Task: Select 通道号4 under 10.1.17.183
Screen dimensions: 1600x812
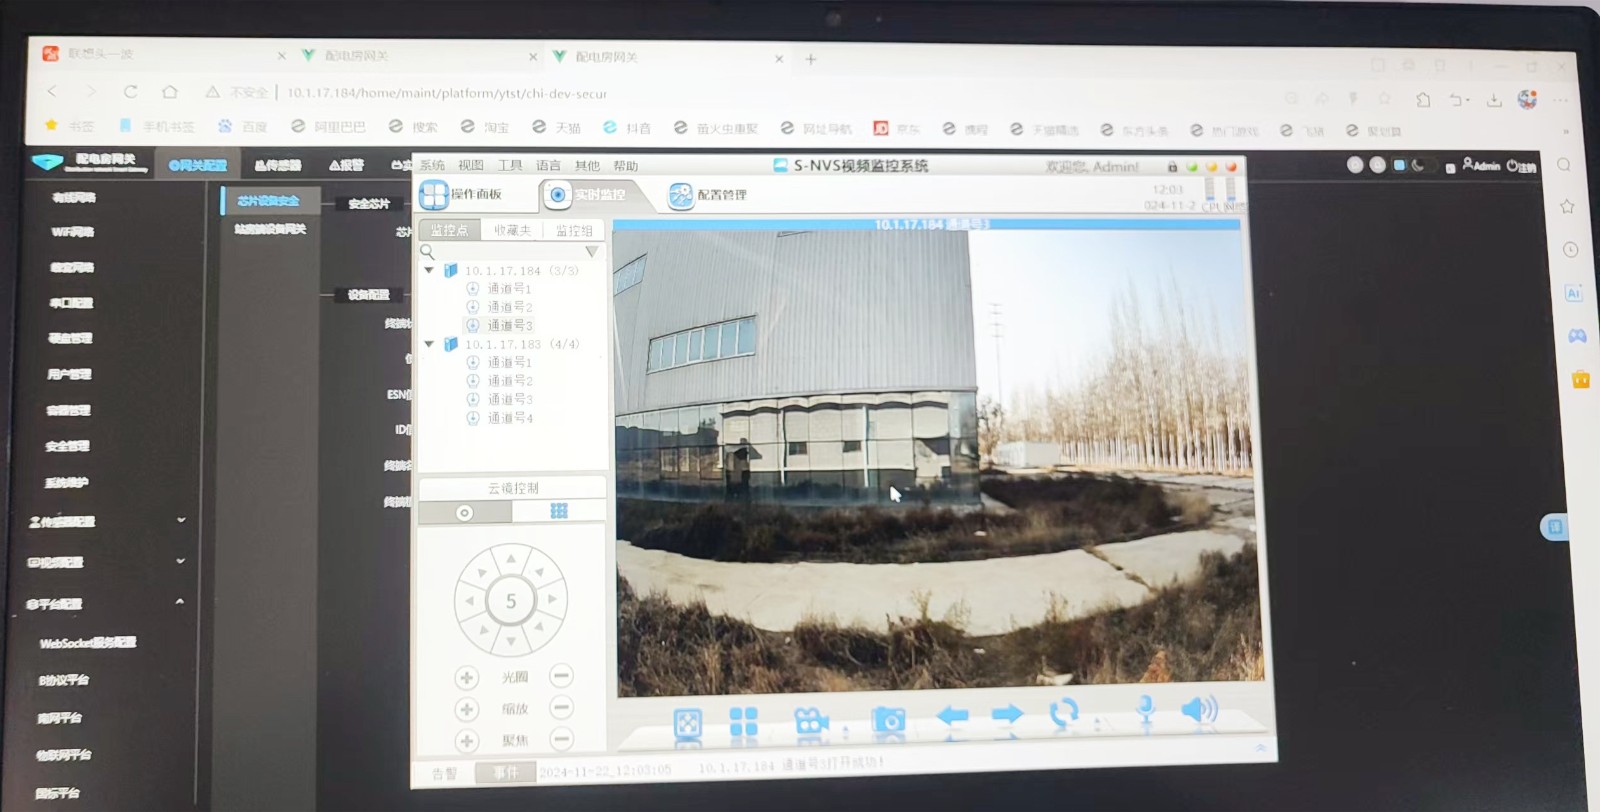Action: click(509, 418)
